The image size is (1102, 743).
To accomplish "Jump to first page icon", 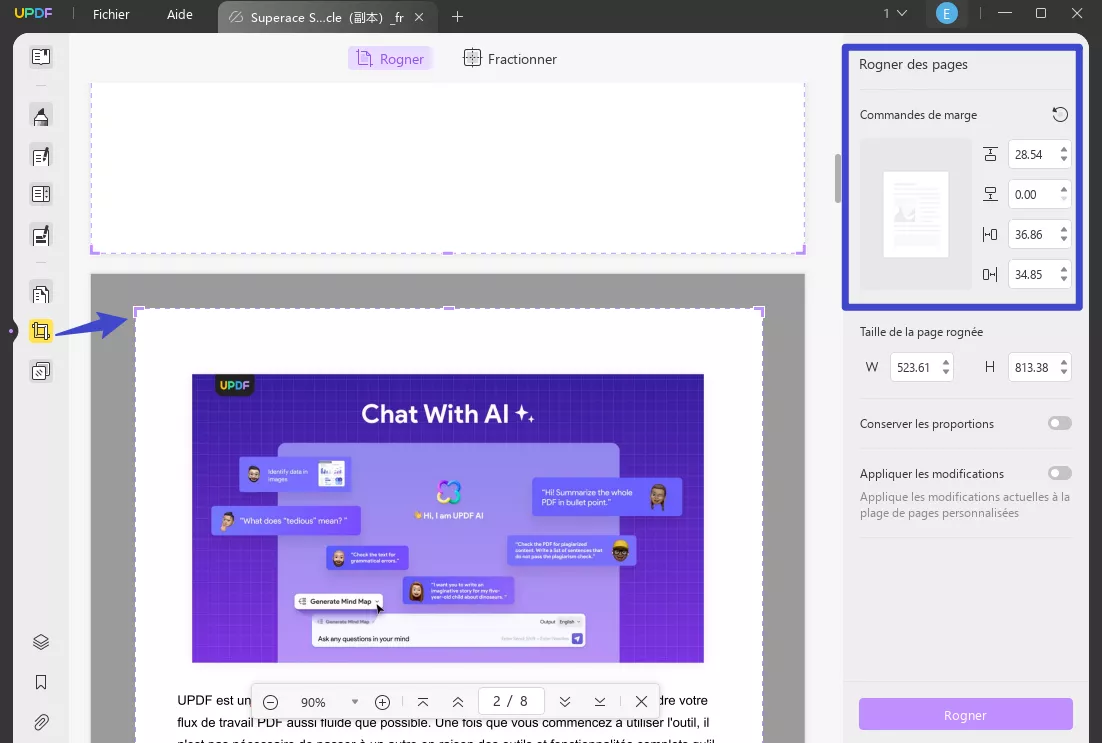I will [423, 702].
